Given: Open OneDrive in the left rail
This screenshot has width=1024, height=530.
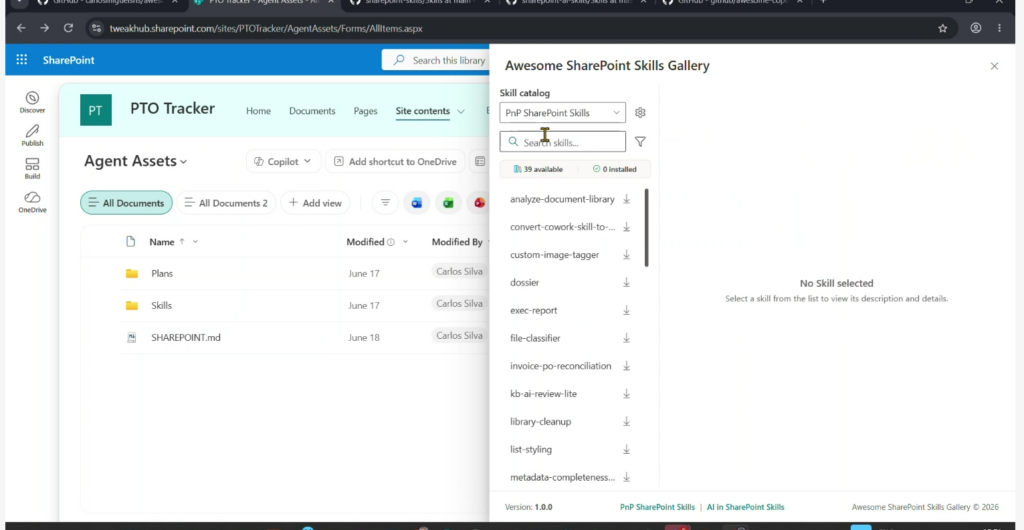Looking at the screenshot, I should tap(32, 202).
